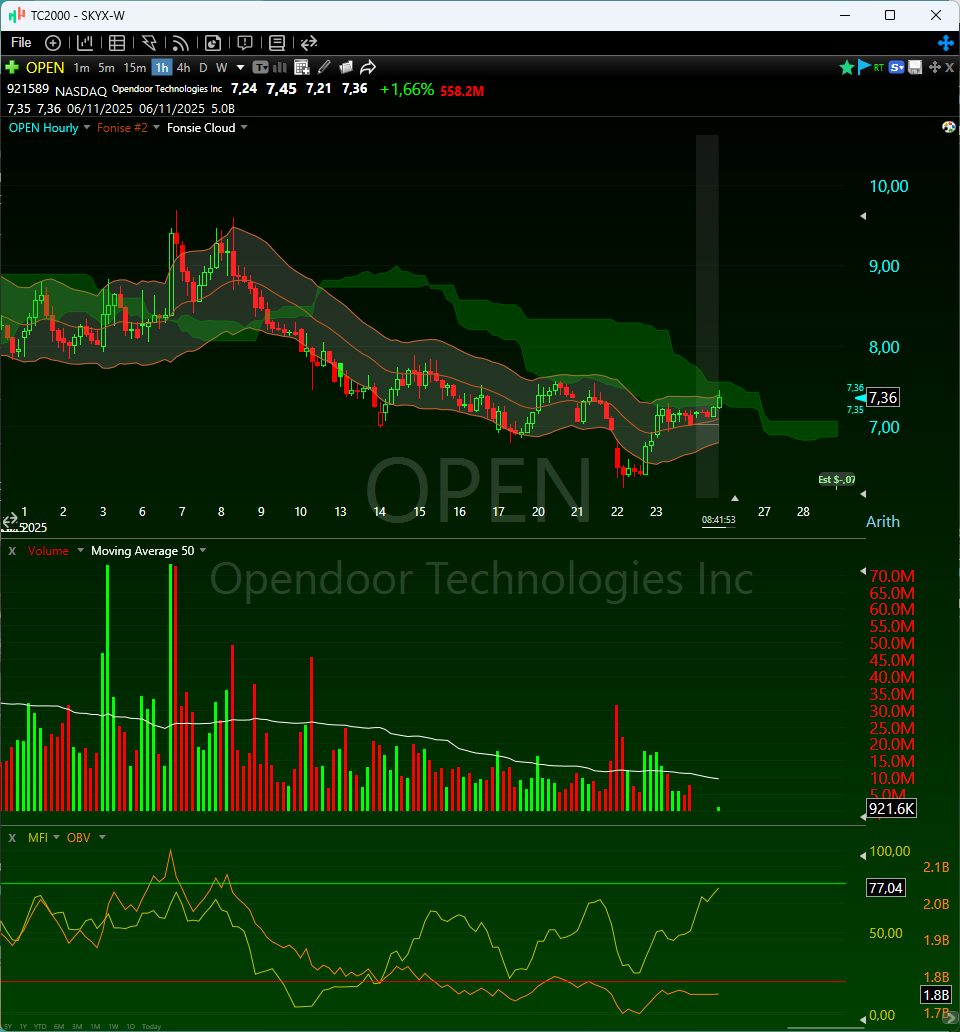Close the MFI pane with its X
960x1032 pixels.
click(12, 838)
